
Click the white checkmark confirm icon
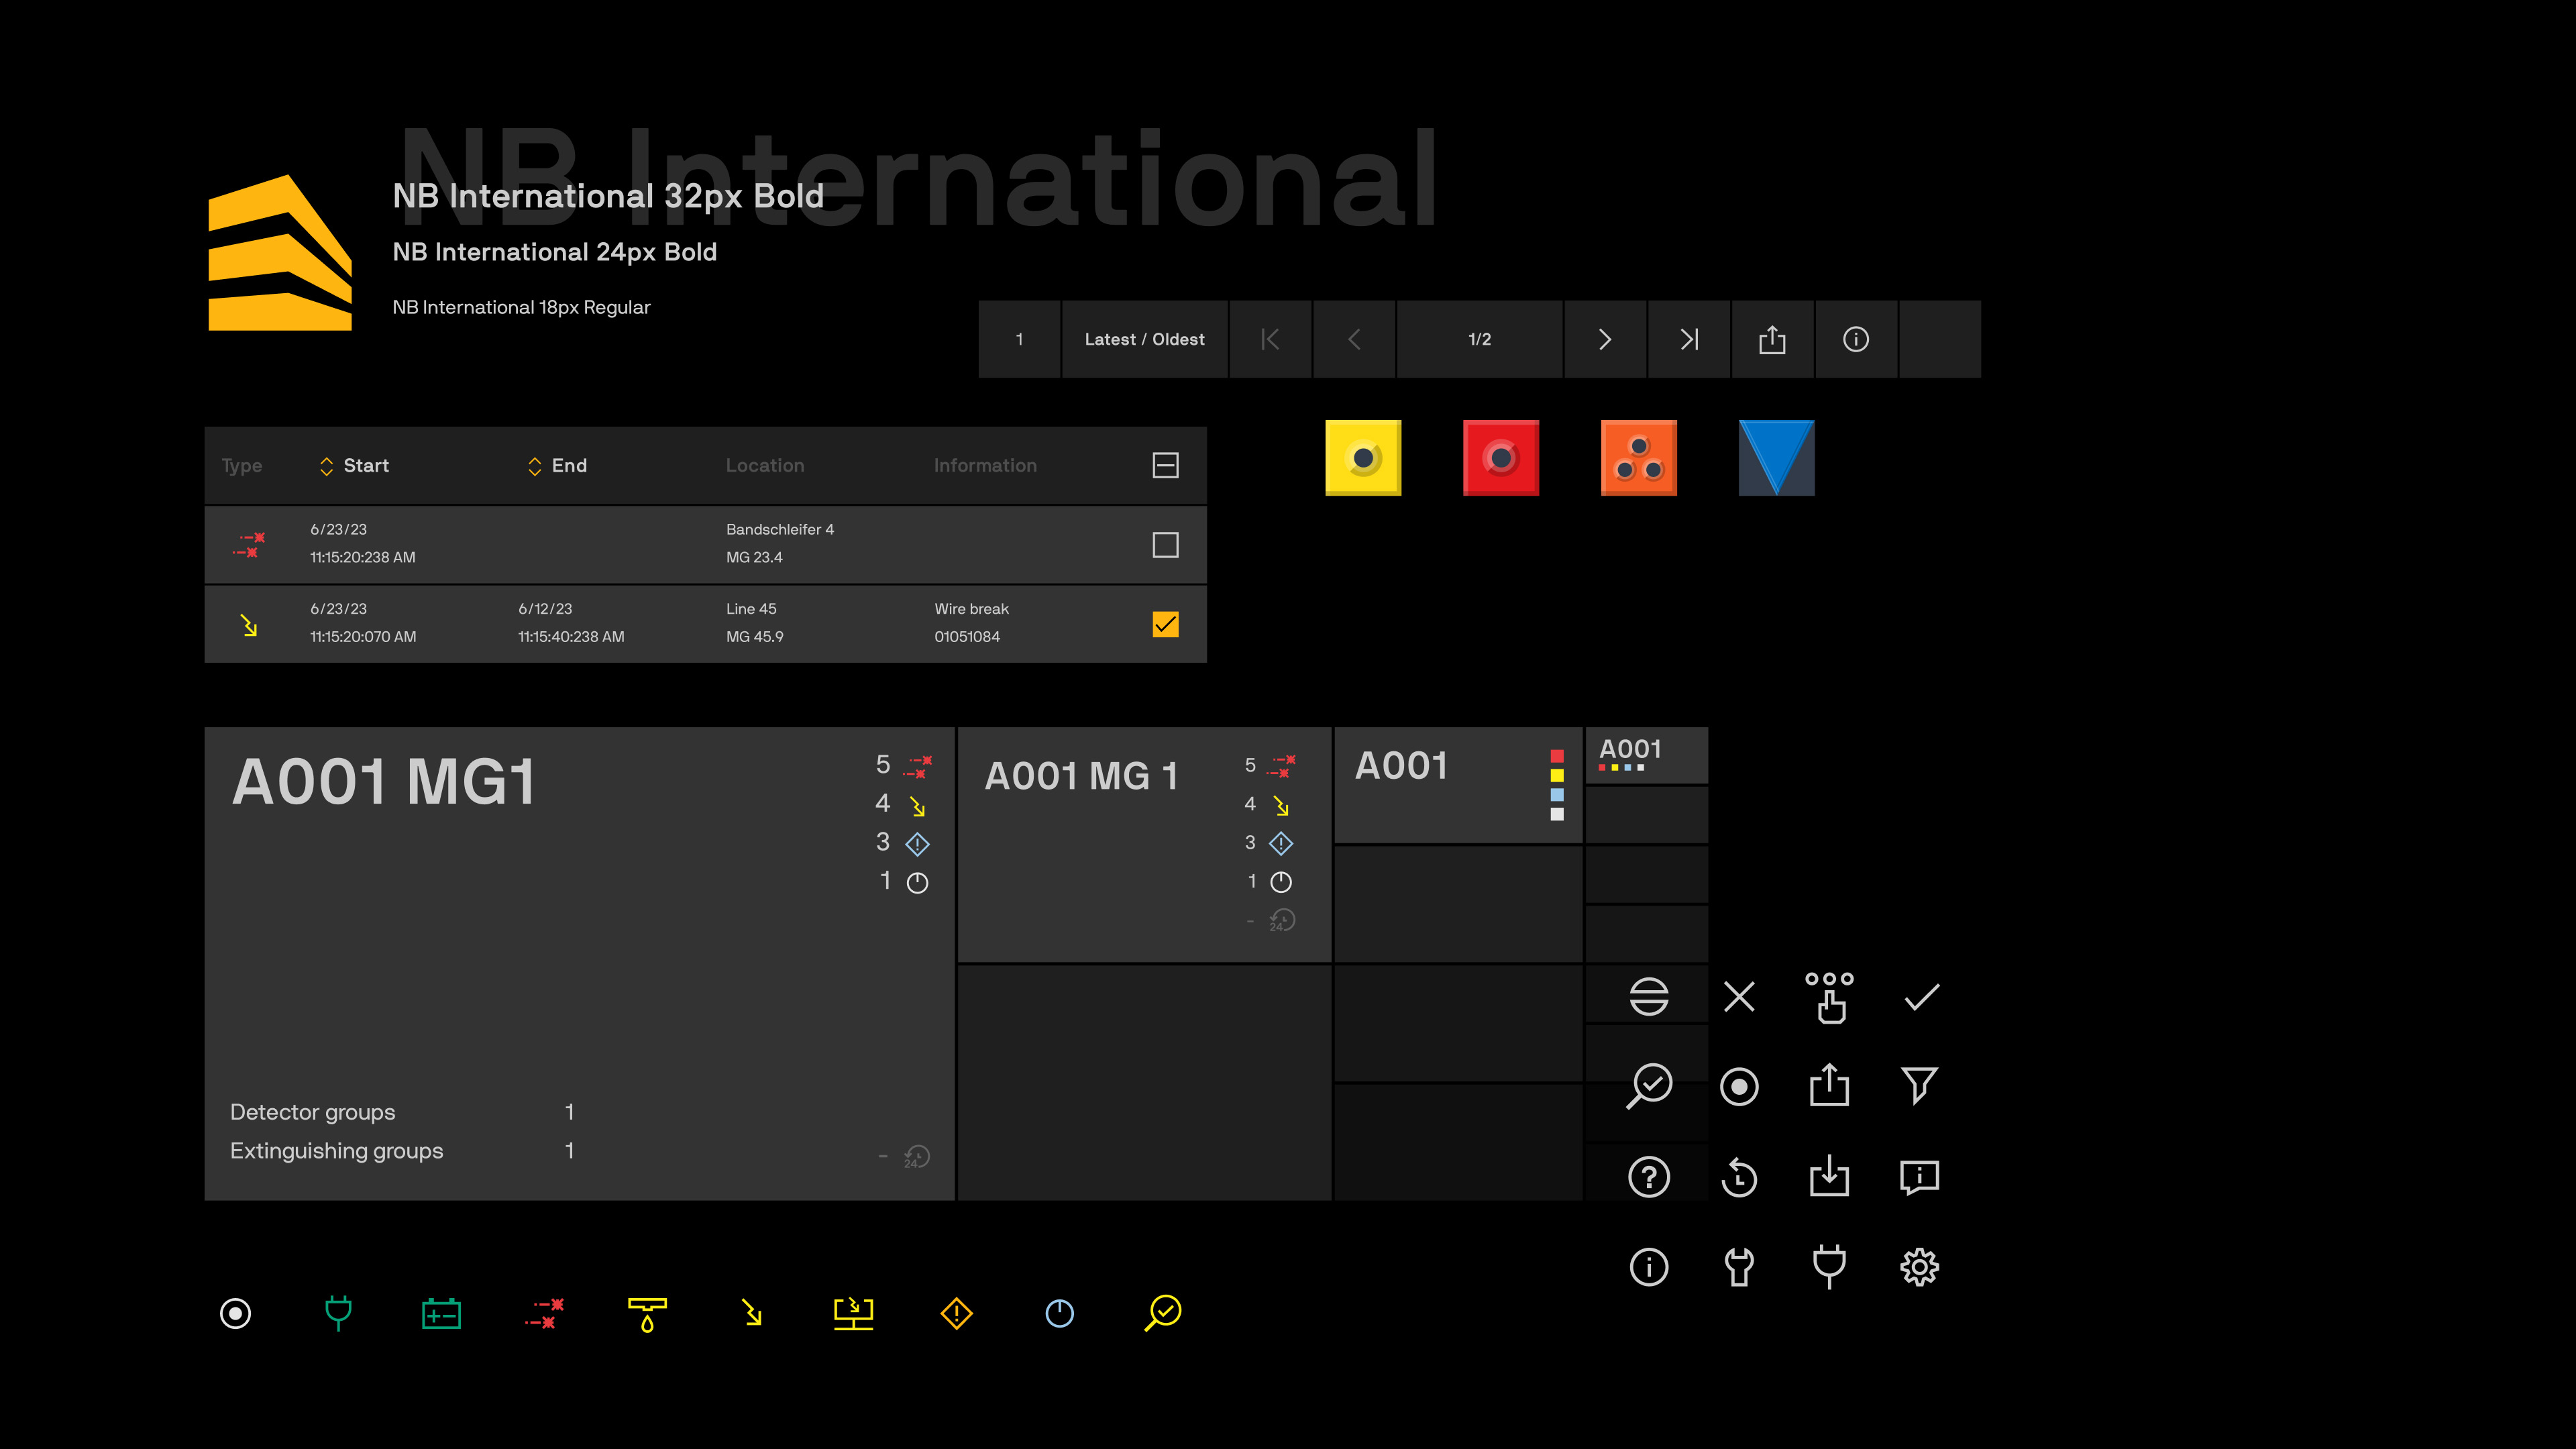tap(1921, 997)
